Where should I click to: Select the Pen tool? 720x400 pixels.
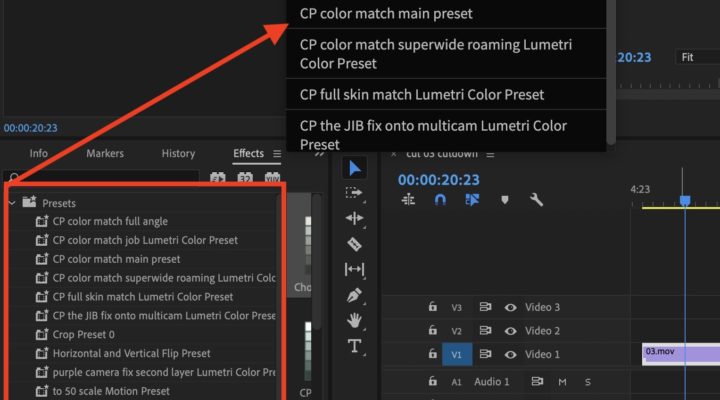[x=354, y=295]
